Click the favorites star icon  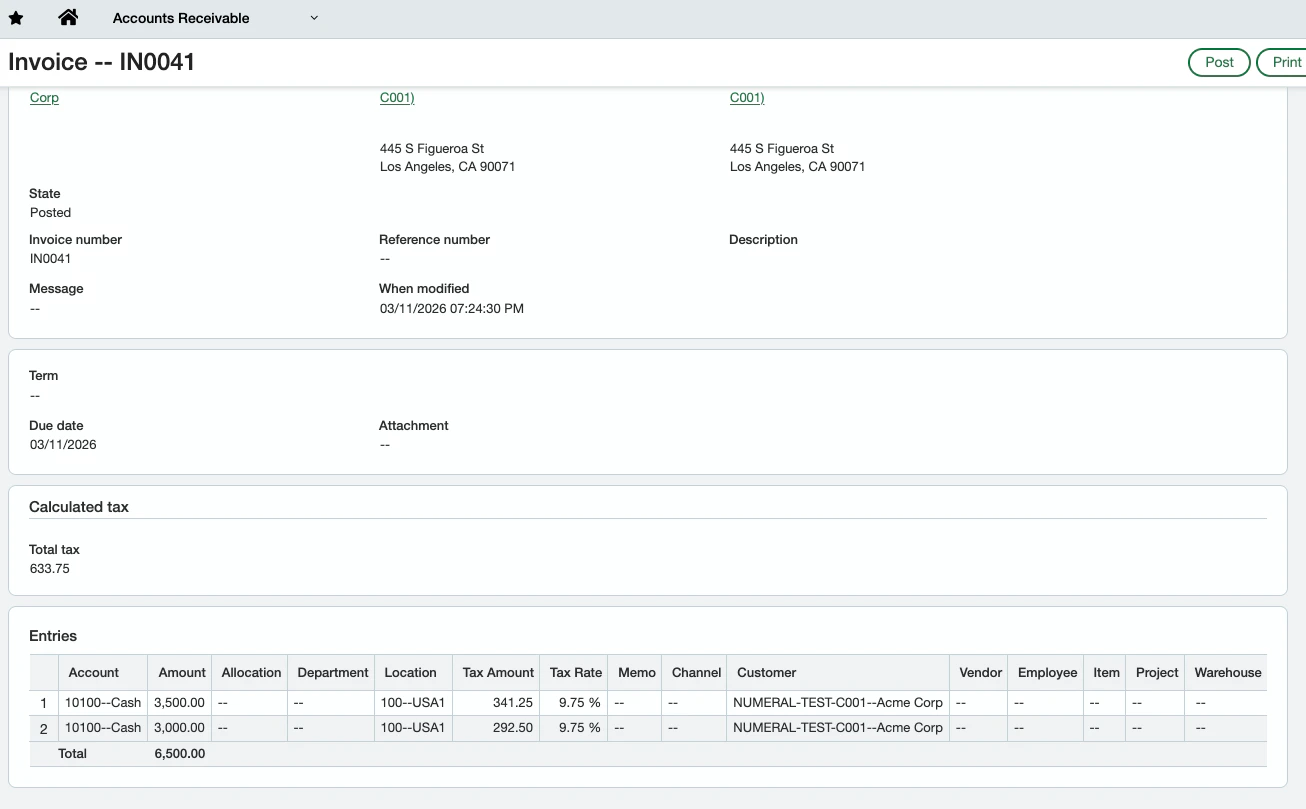pos(16,18)
